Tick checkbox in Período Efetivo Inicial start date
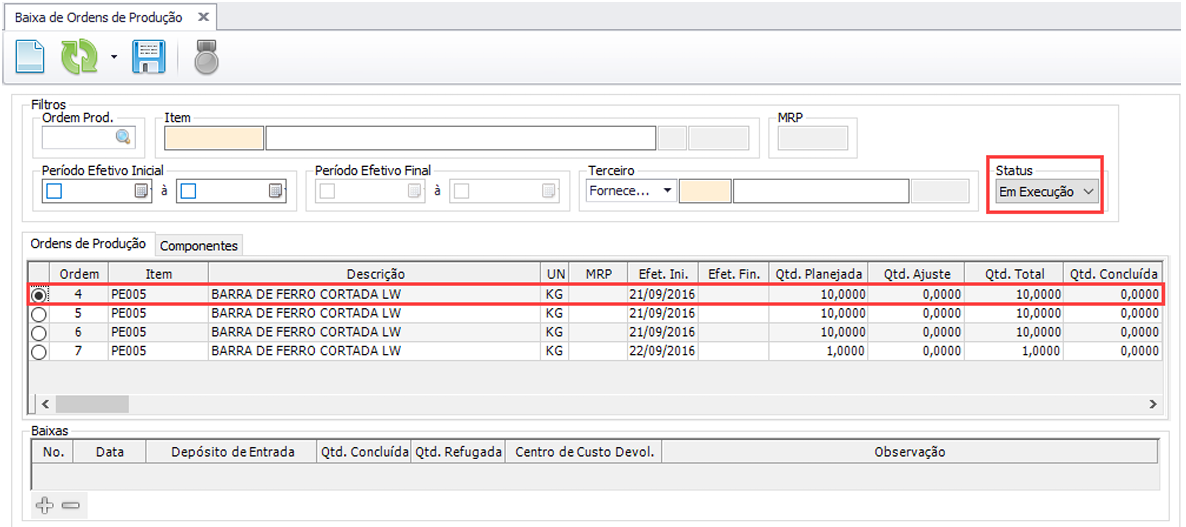The width and height of the screenshot is (1186, 527). pyautogui.click(x=54, y=192)
